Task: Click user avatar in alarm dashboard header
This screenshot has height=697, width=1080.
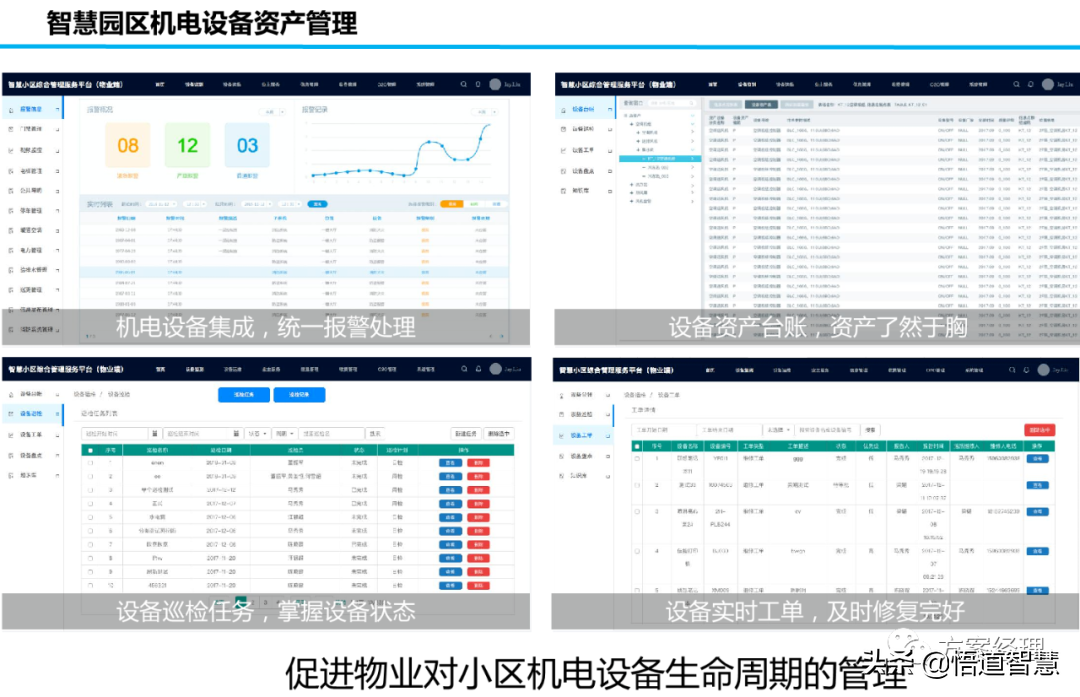Action: click(495, 84)
